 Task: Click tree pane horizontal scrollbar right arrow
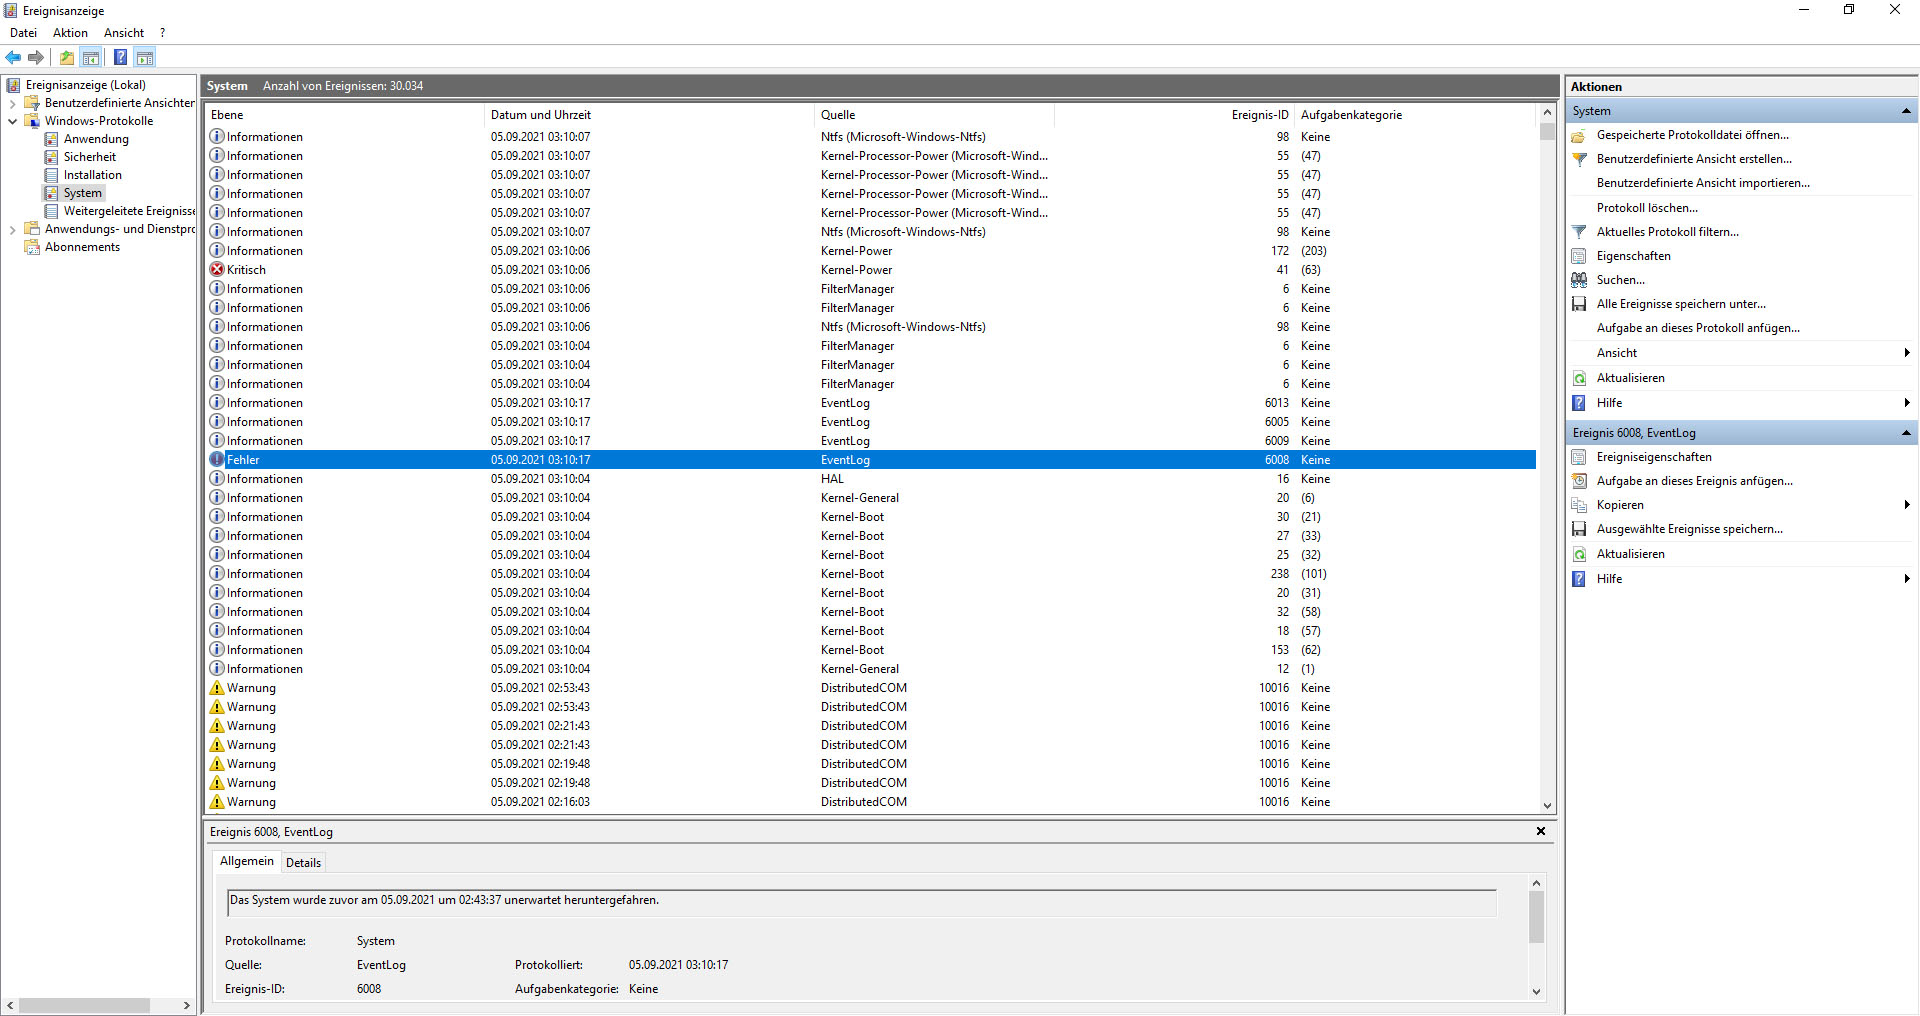[x=187, y=1005]
